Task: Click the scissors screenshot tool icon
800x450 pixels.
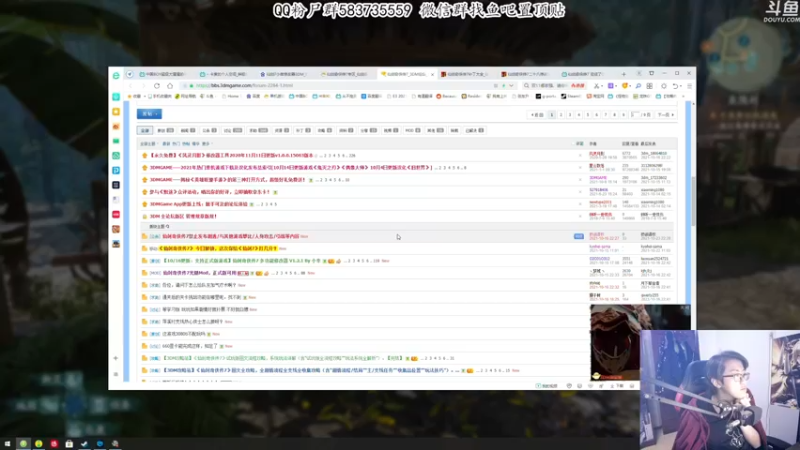Action: point(596,86)
